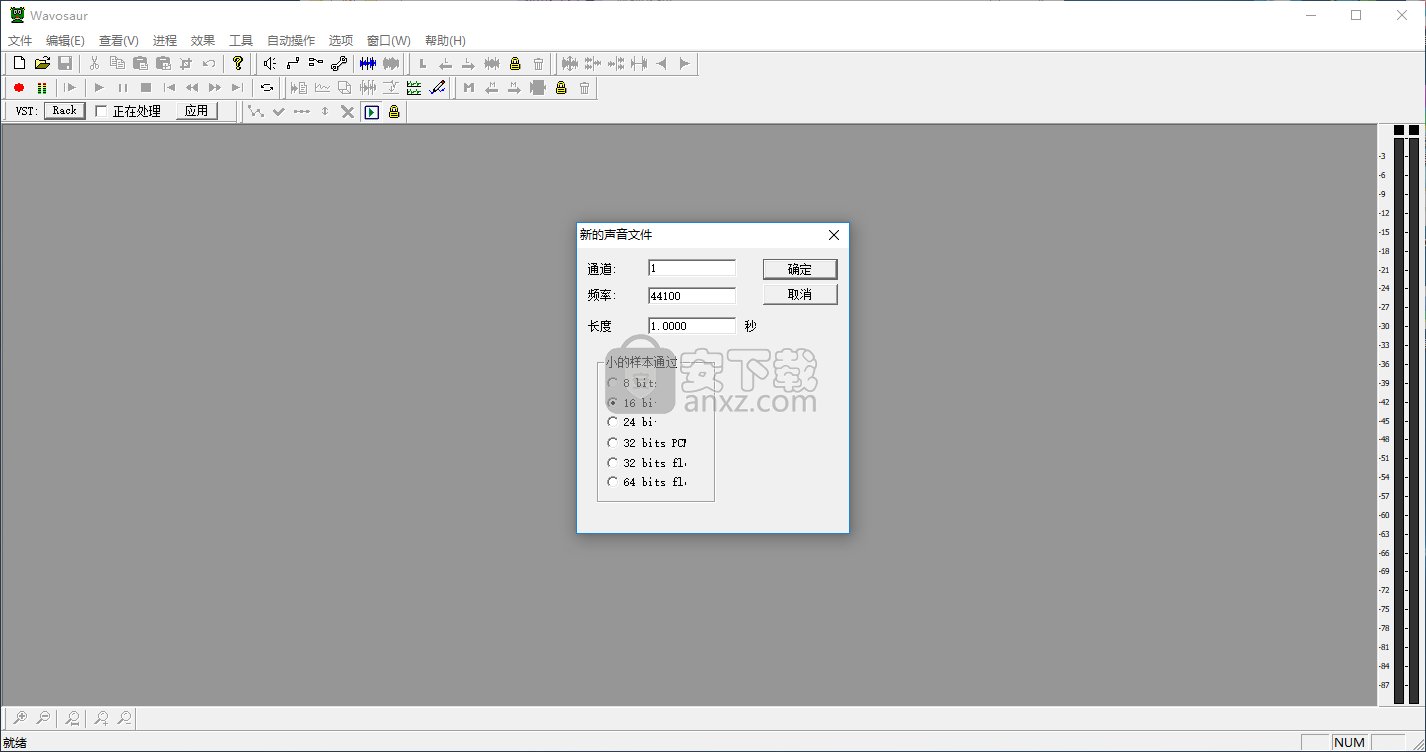Select the 16 bits radio option
1426x752 pixels.
613,403
